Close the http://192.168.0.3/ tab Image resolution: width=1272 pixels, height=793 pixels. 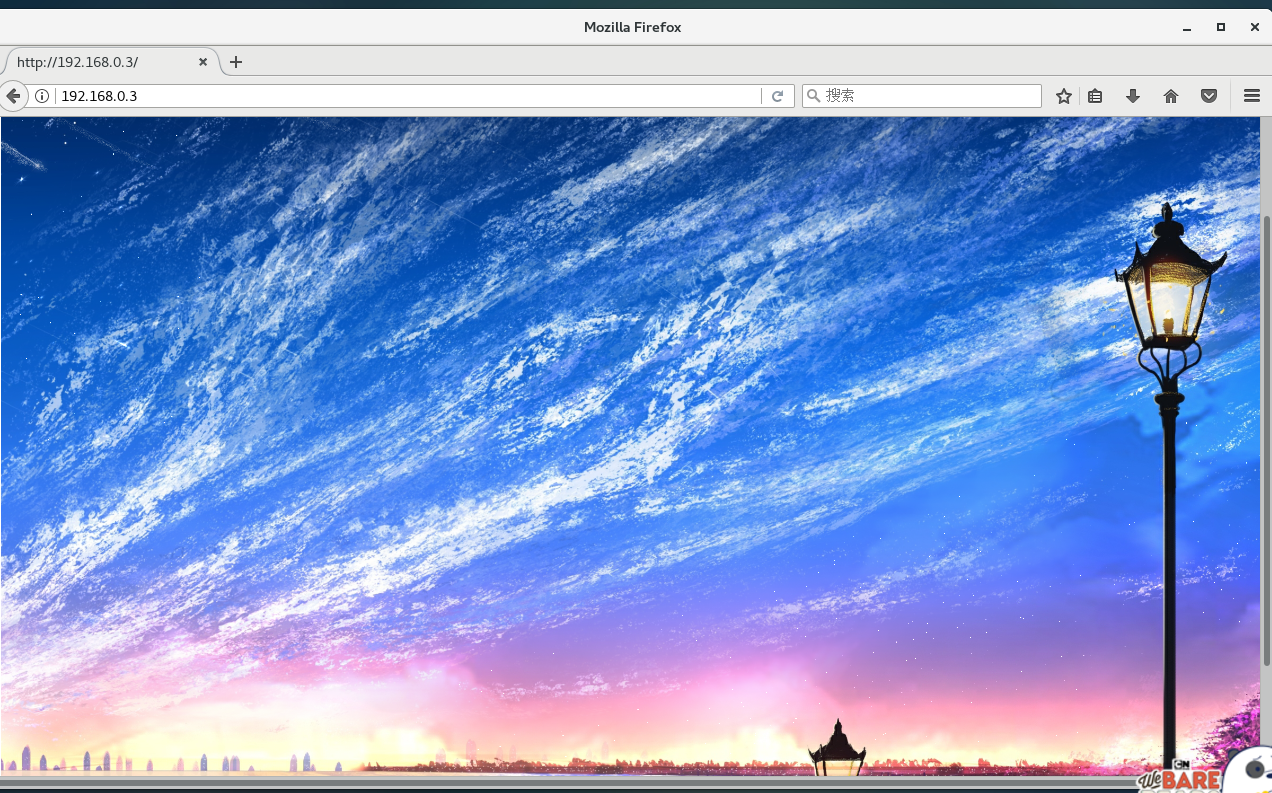pos(203,62)
